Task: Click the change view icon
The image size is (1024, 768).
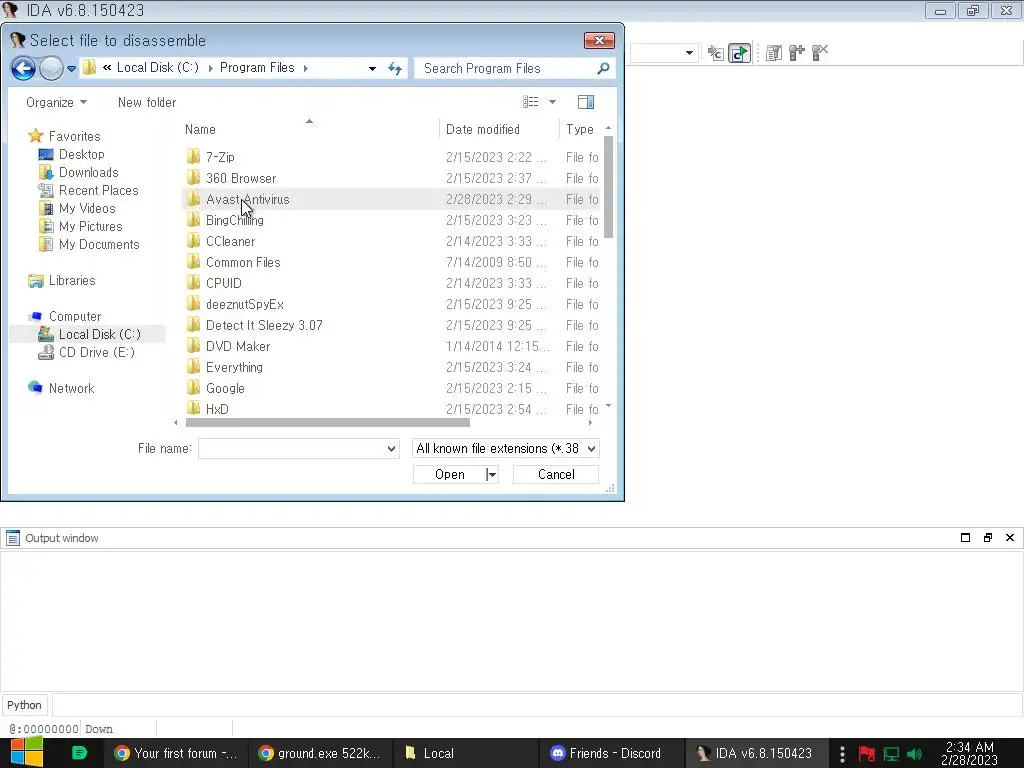Action: (531, 102)
